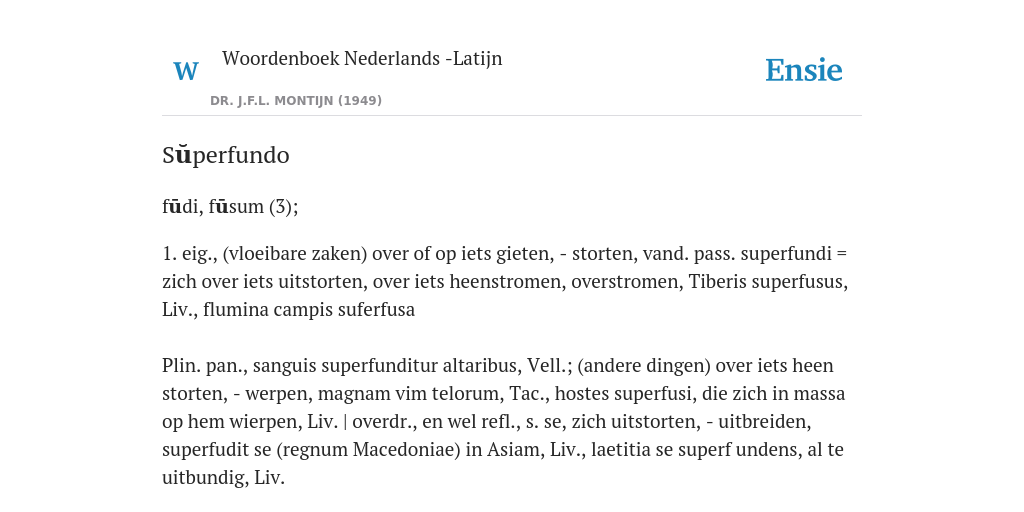
Task: Click the text fūdi, fūsum (3);
Action: pos(230,207)
